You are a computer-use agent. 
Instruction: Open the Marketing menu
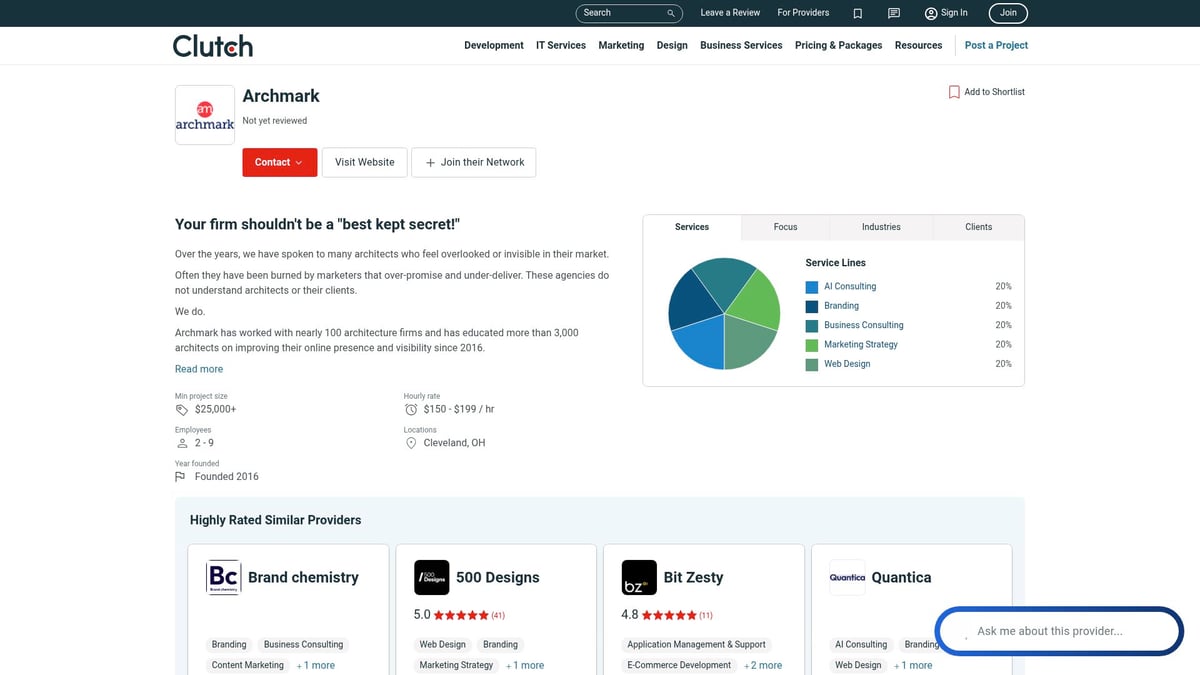tap(621, 45)
